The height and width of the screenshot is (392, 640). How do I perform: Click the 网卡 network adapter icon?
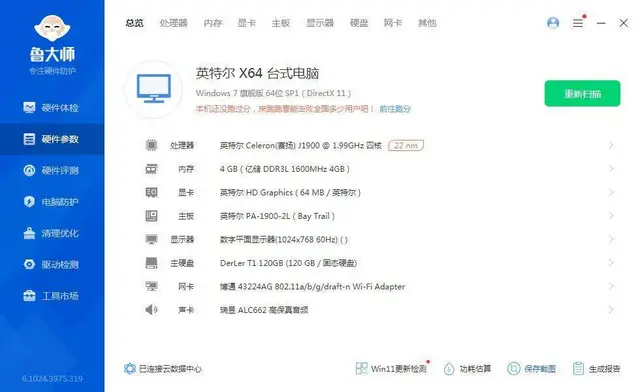click(151, 286)
